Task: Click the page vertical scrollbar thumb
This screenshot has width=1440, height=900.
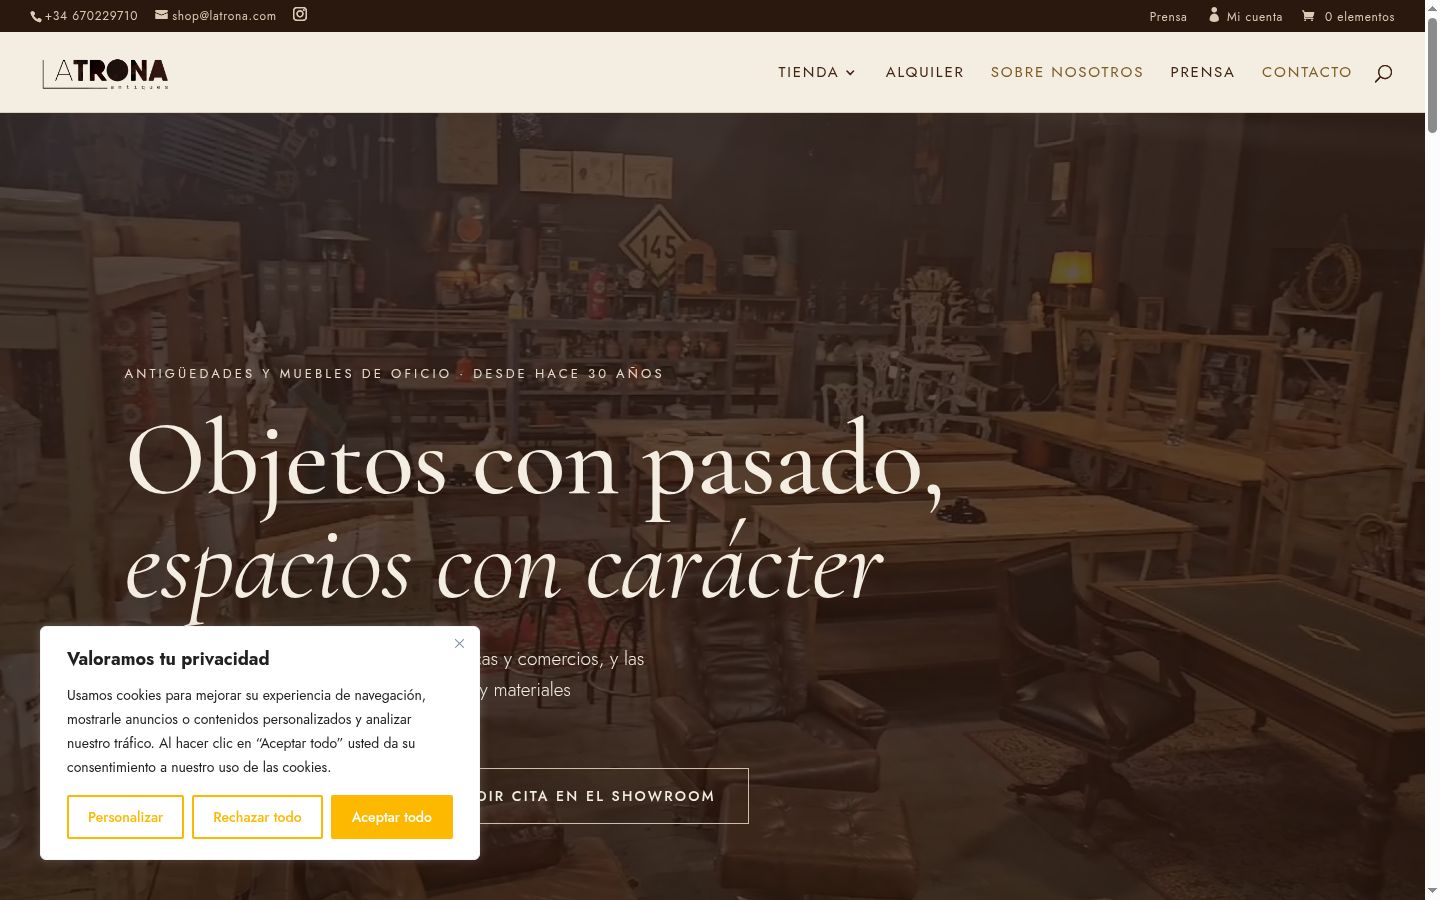Action: click(1432, 75)
